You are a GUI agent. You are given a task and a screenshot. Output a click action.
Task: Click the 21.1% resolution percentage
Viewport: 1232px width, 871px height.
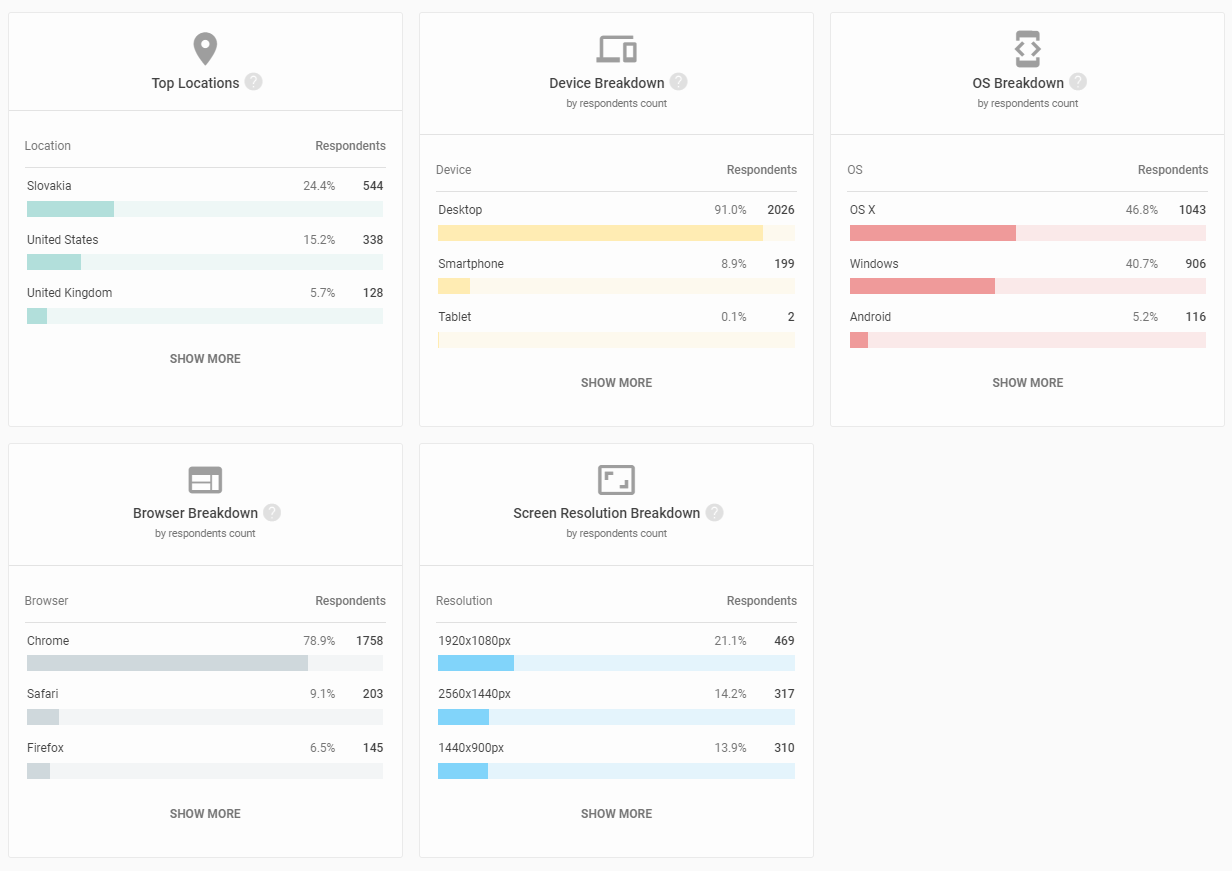(x=731, y=641)
